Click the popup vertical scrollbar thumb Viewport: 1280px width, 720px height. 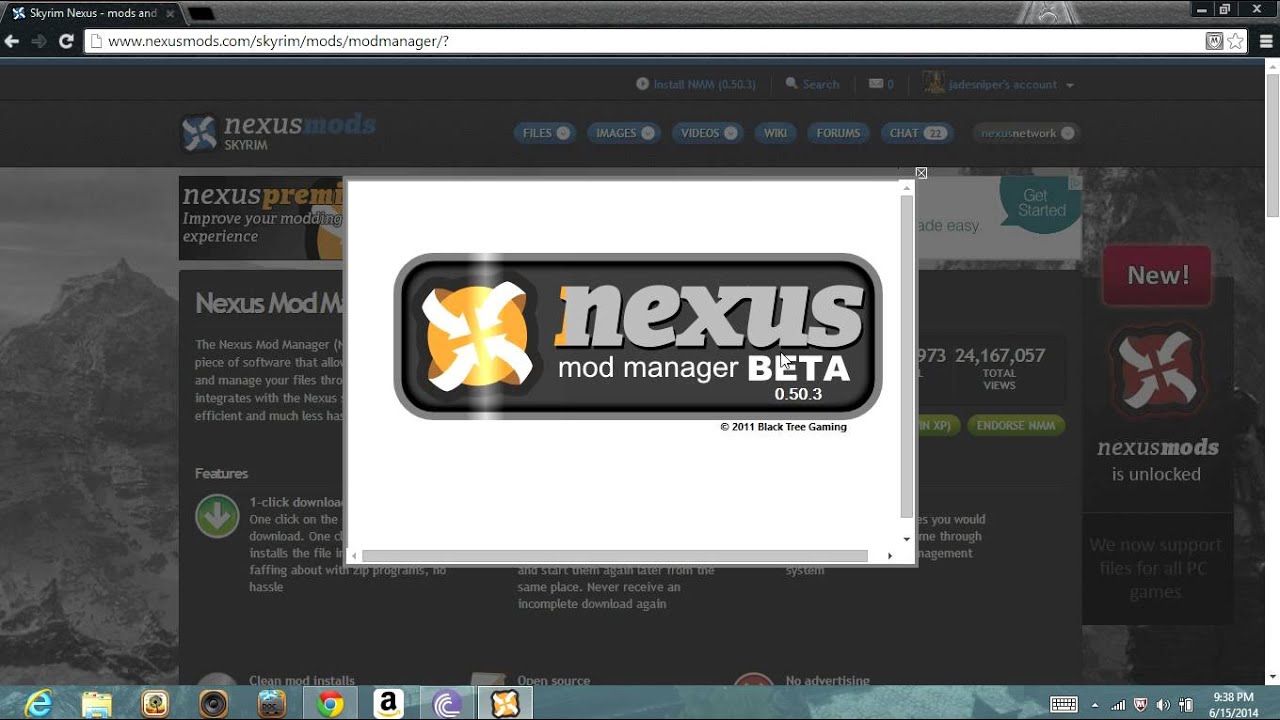coord(906,356)
